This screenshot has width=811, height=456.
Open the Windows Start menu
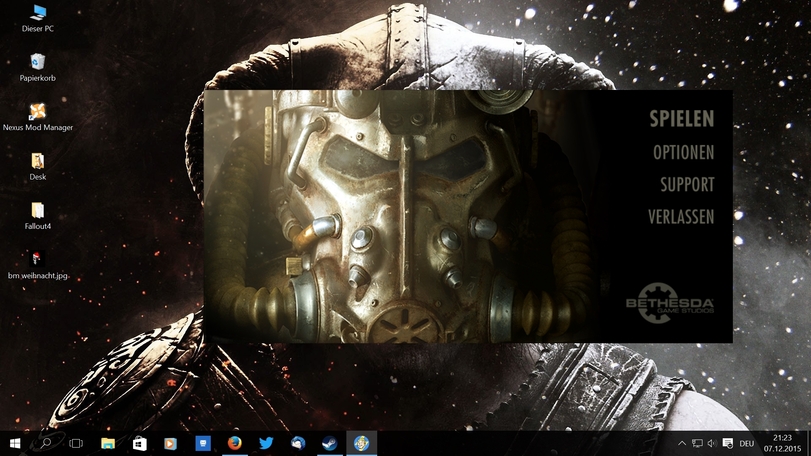coord(15,443)
